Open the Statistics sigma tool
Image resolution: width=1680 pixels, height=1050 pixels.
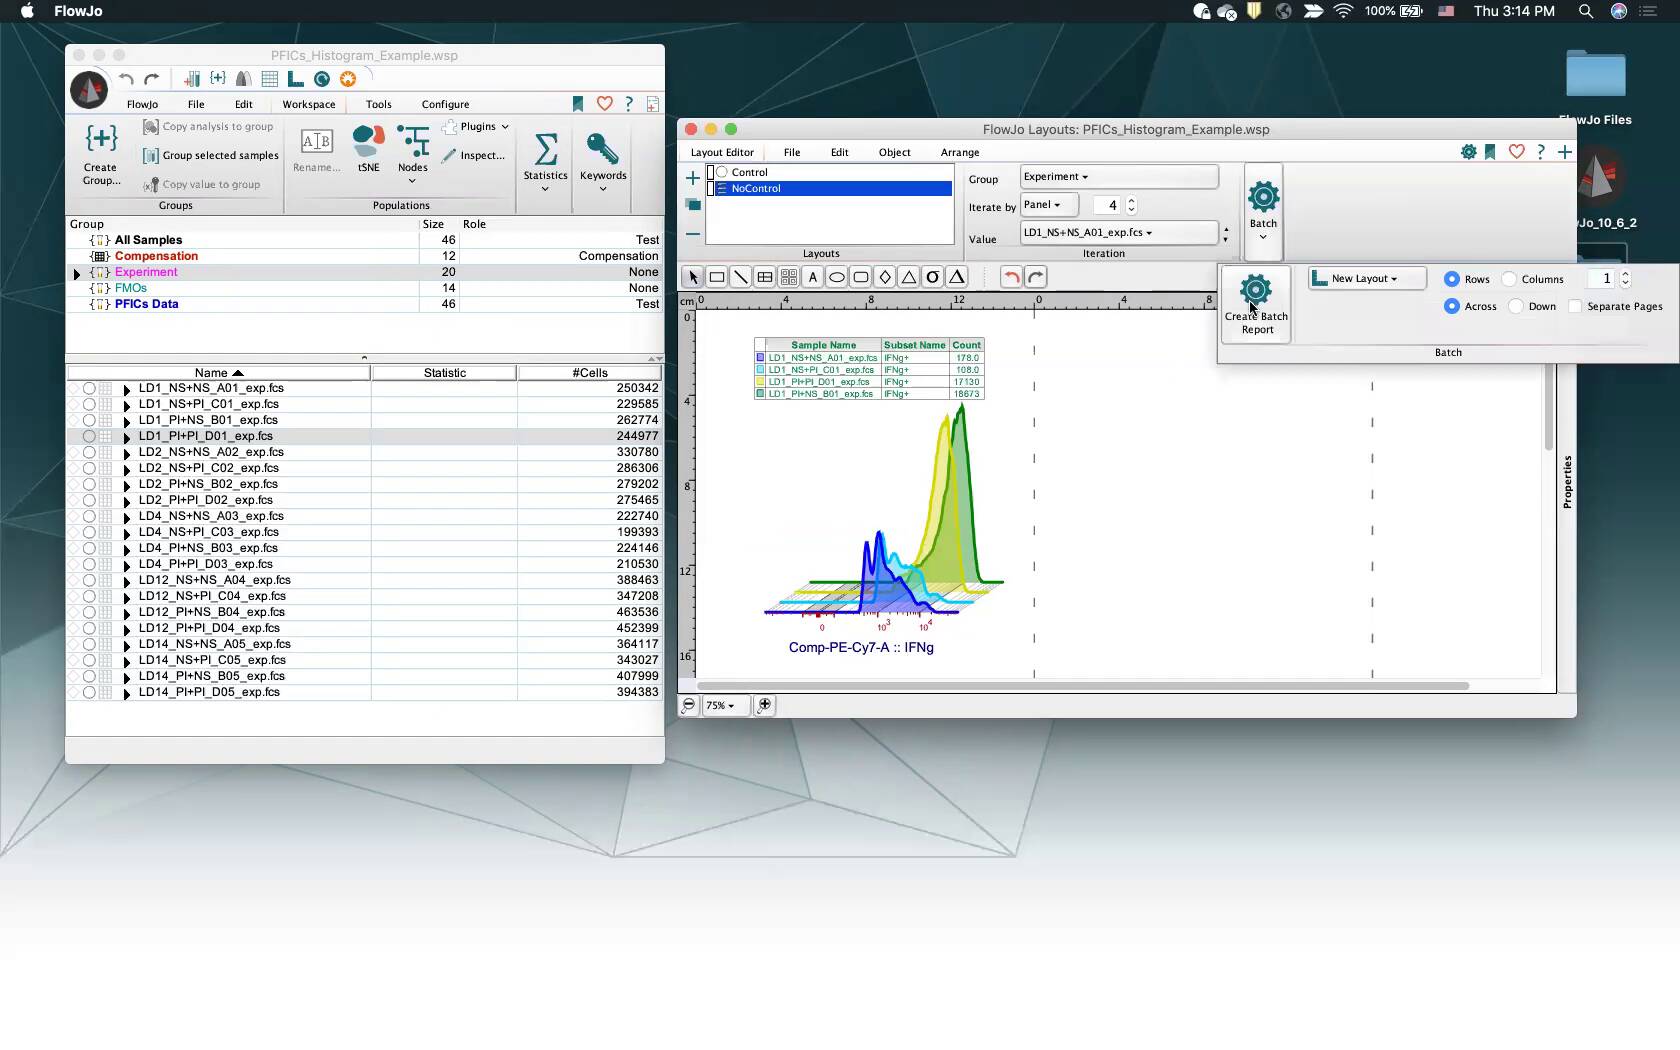point(545,151)
